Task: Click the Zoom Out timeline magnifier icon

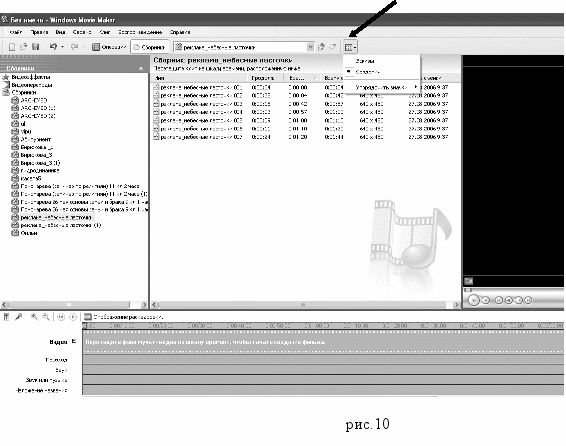Action: click(x=46, y=317)
